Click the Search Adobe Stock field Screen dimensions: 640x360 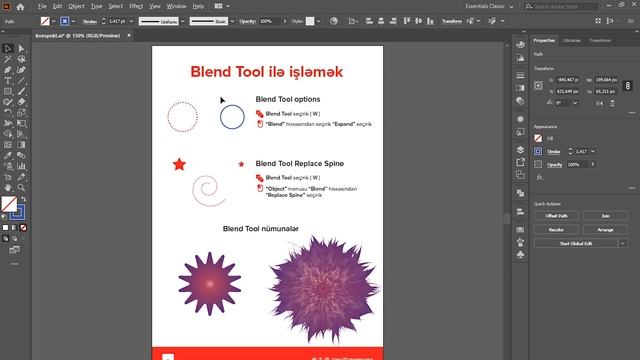click(561, 7)
